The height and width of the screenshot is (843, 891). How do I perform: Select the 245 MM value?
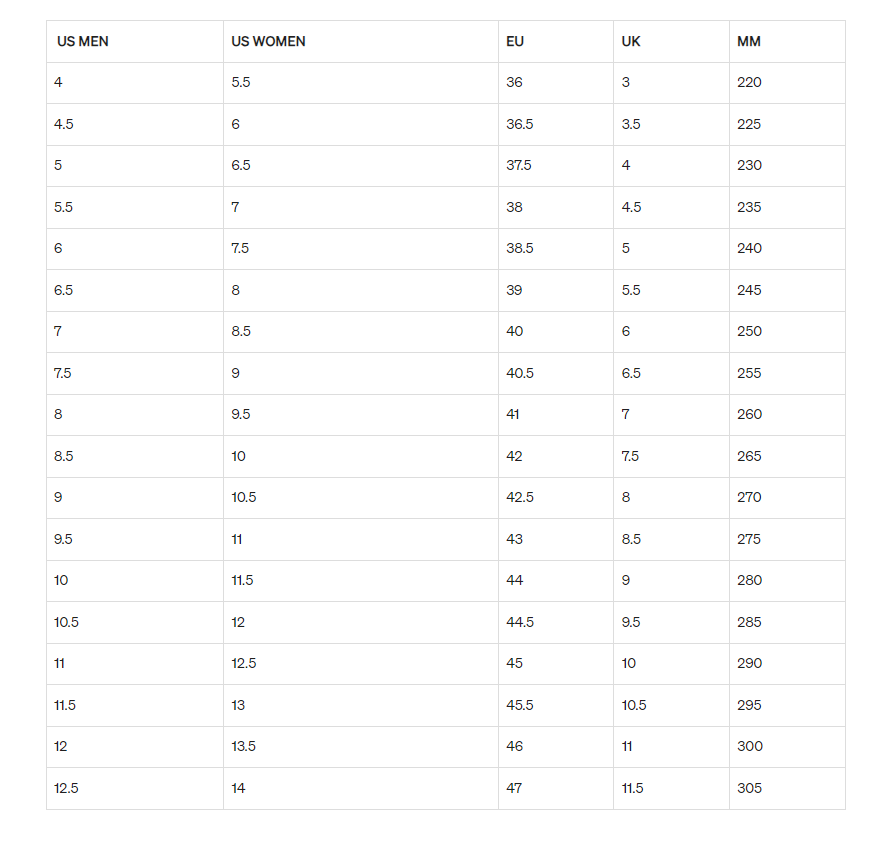[x=749, y=290]
